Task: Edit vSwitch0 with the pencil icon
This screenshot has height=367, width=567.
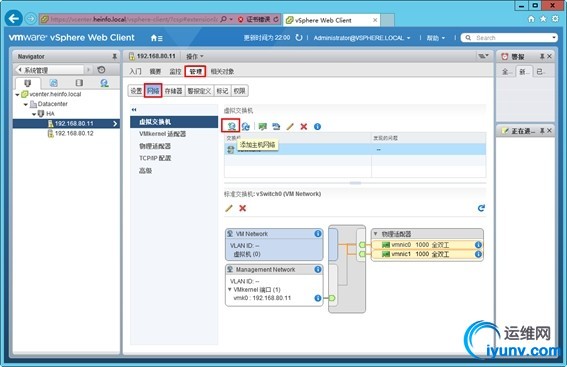Action: (x=229, y=208)
